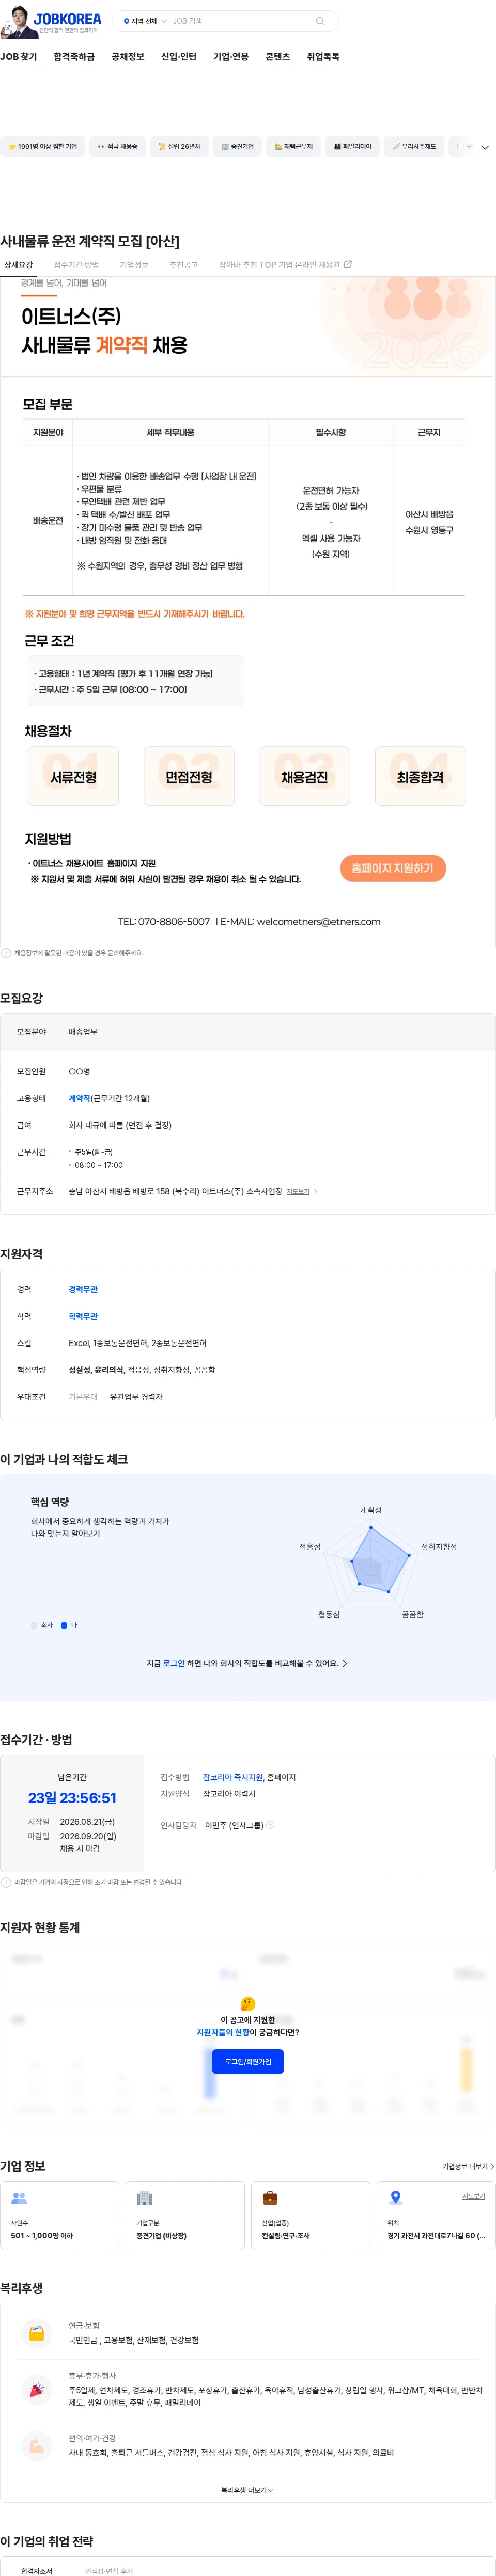Image resolution: width=496 pixels, height=2576 pixels.
Task: Click the chevron after 근무지주소 지도보기
Action: coord(316,1191)
